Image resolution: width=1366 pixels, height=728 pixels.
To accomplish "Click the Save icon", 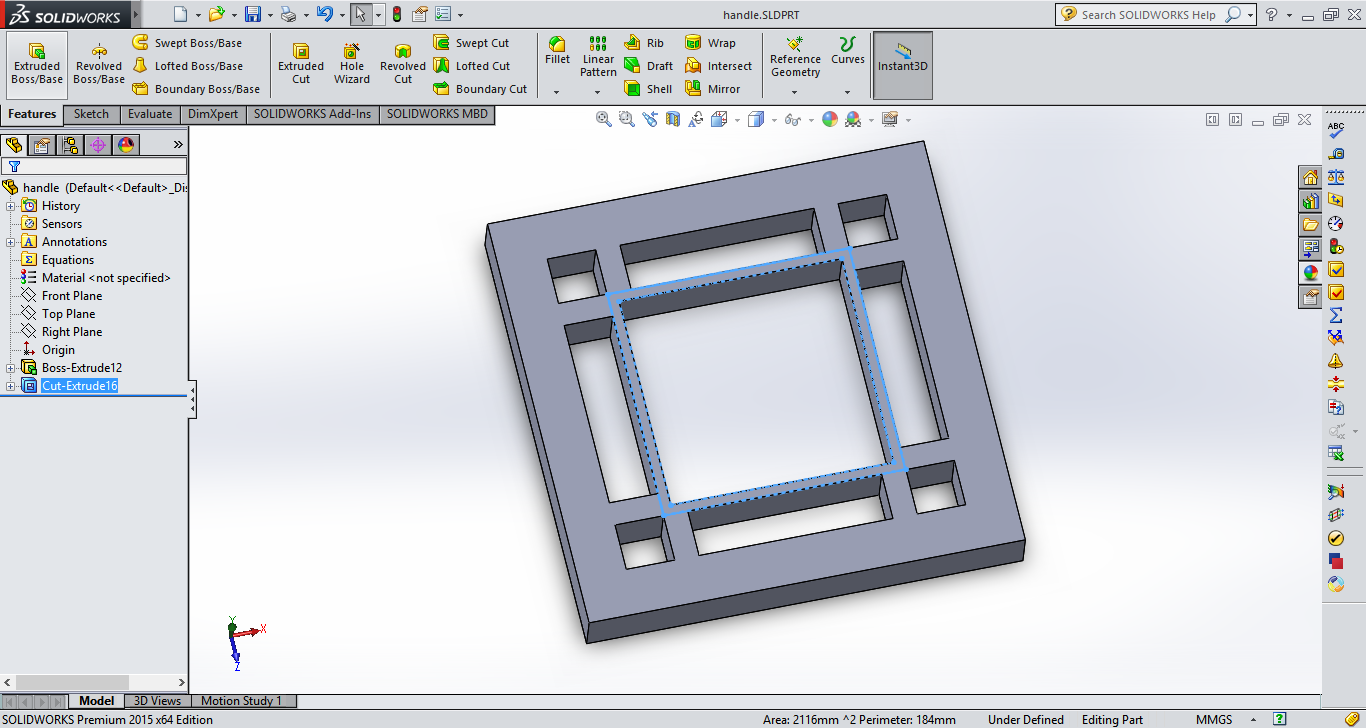I will (x=253, y=14).
